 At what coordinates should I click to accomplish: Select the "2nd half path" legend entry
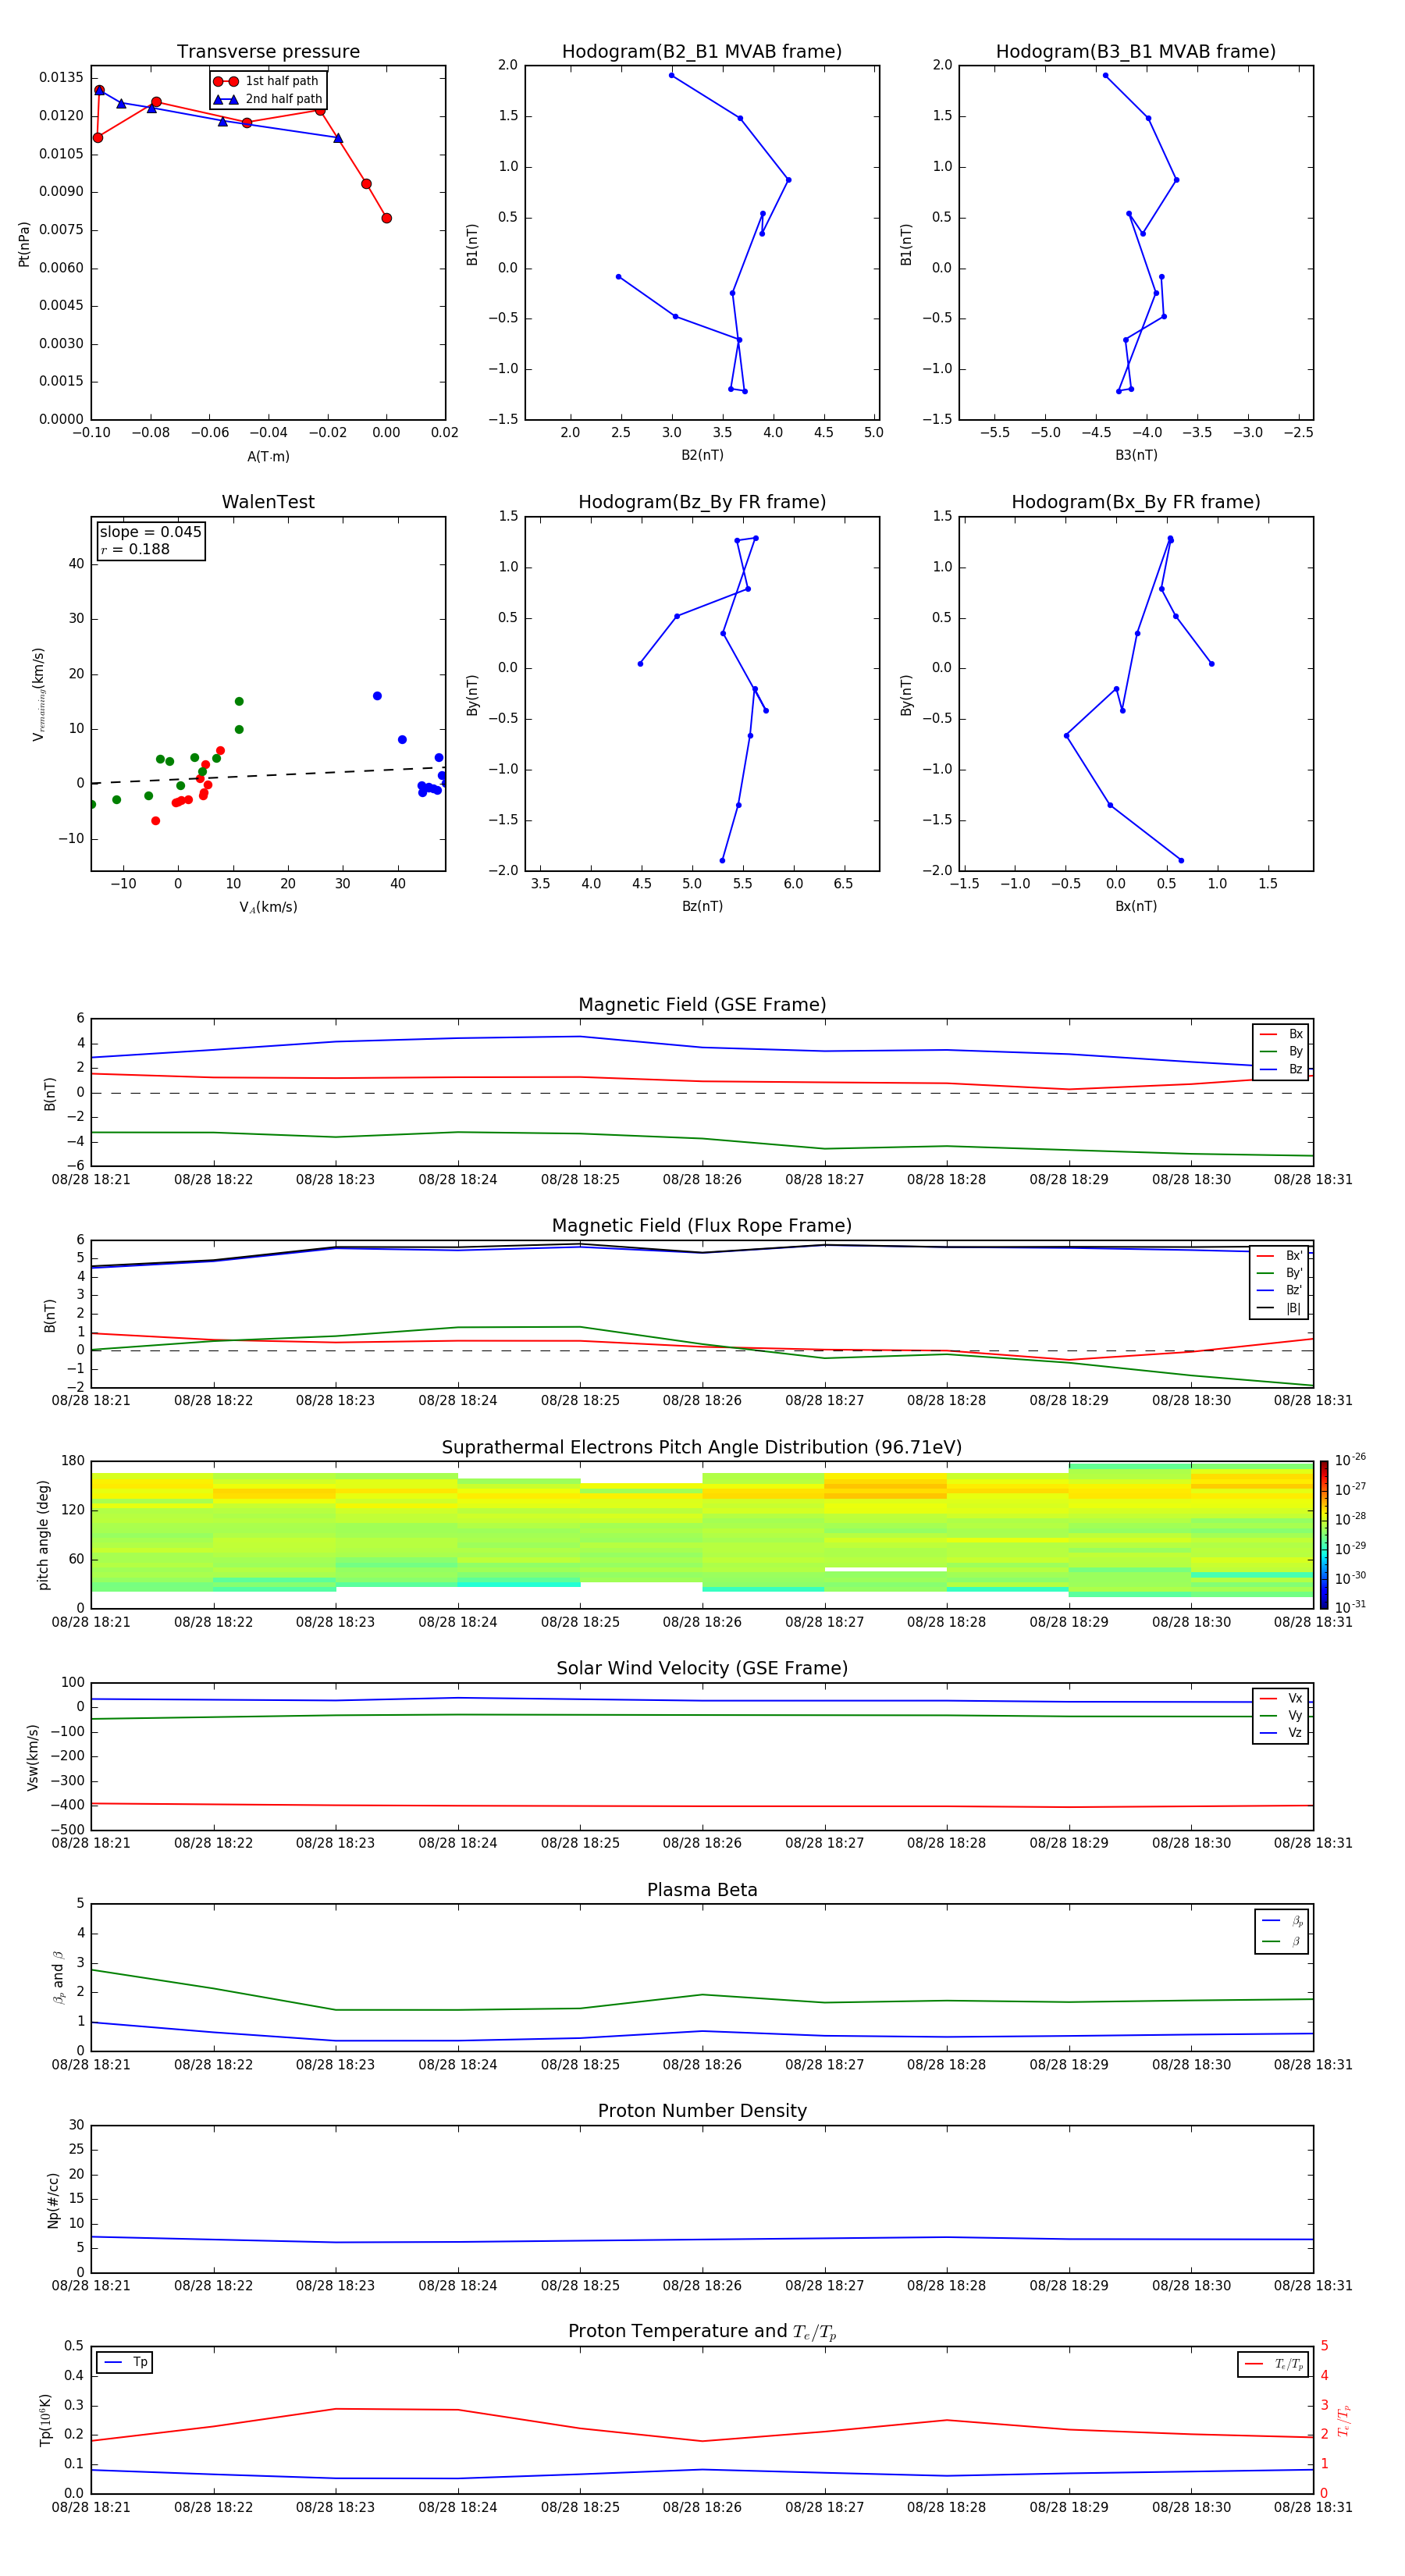268,99
